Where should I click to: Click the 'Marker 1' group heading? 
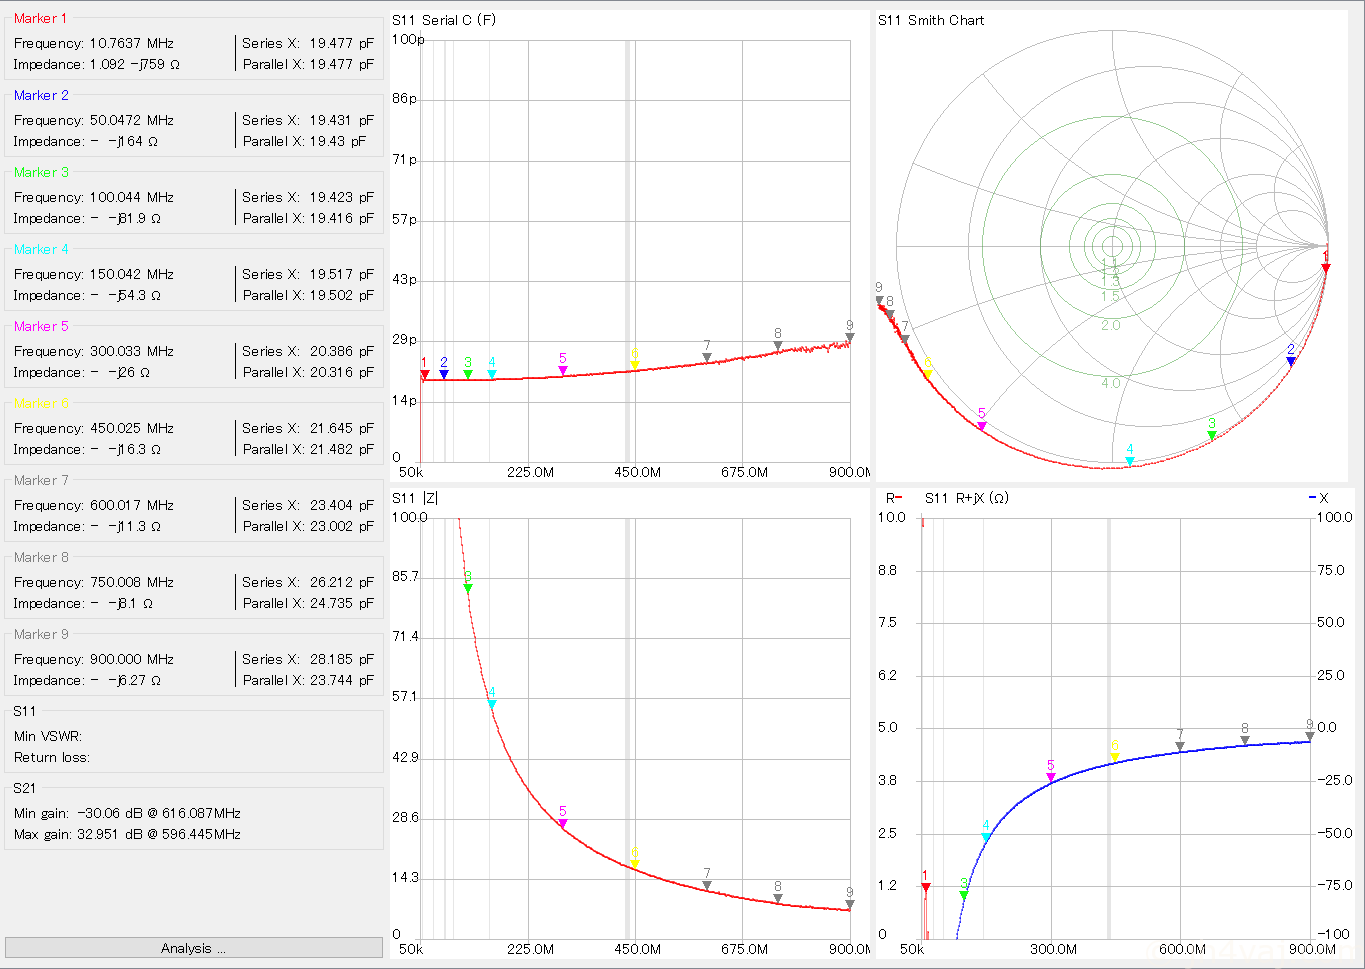[x=41, y=18]
